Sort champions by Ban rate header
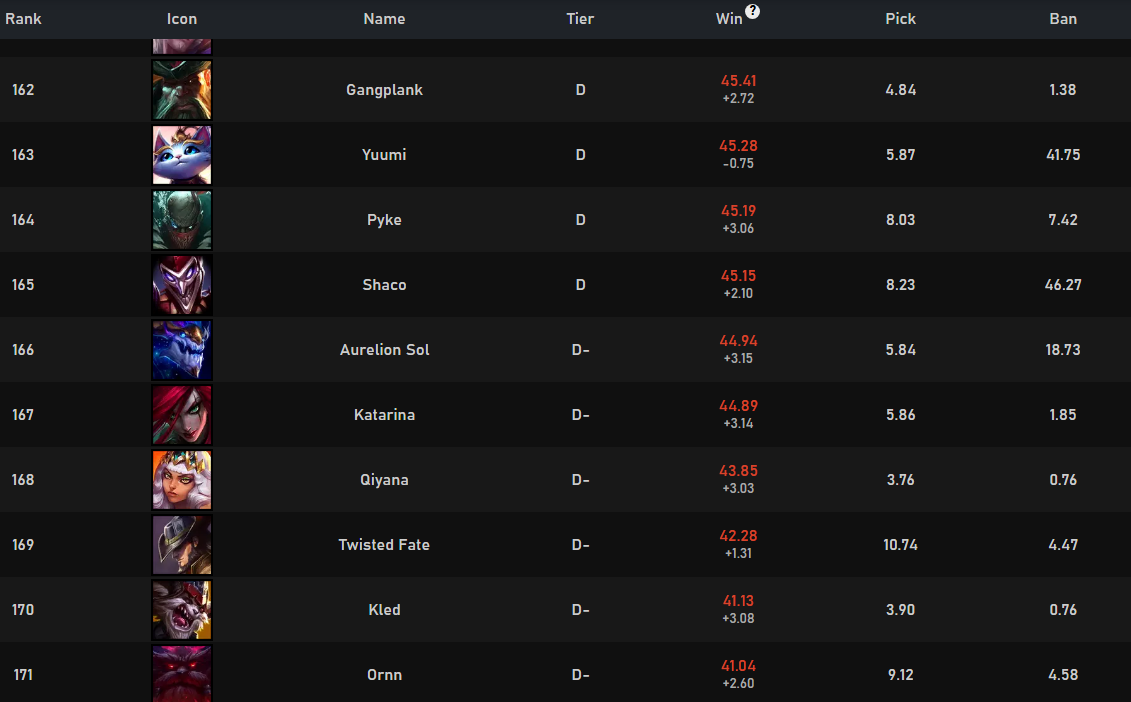Screen dimensions: 1131x702 coord(1062,19)
